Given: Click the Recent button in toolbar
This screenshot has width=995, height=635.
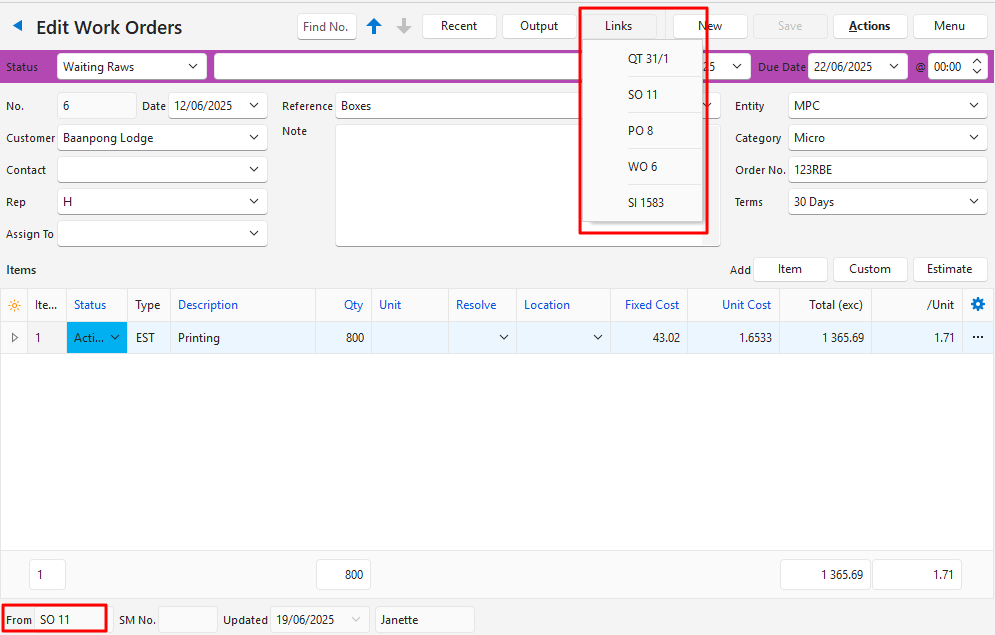Looking at the screenshot, I should click(x=459, y=26).
